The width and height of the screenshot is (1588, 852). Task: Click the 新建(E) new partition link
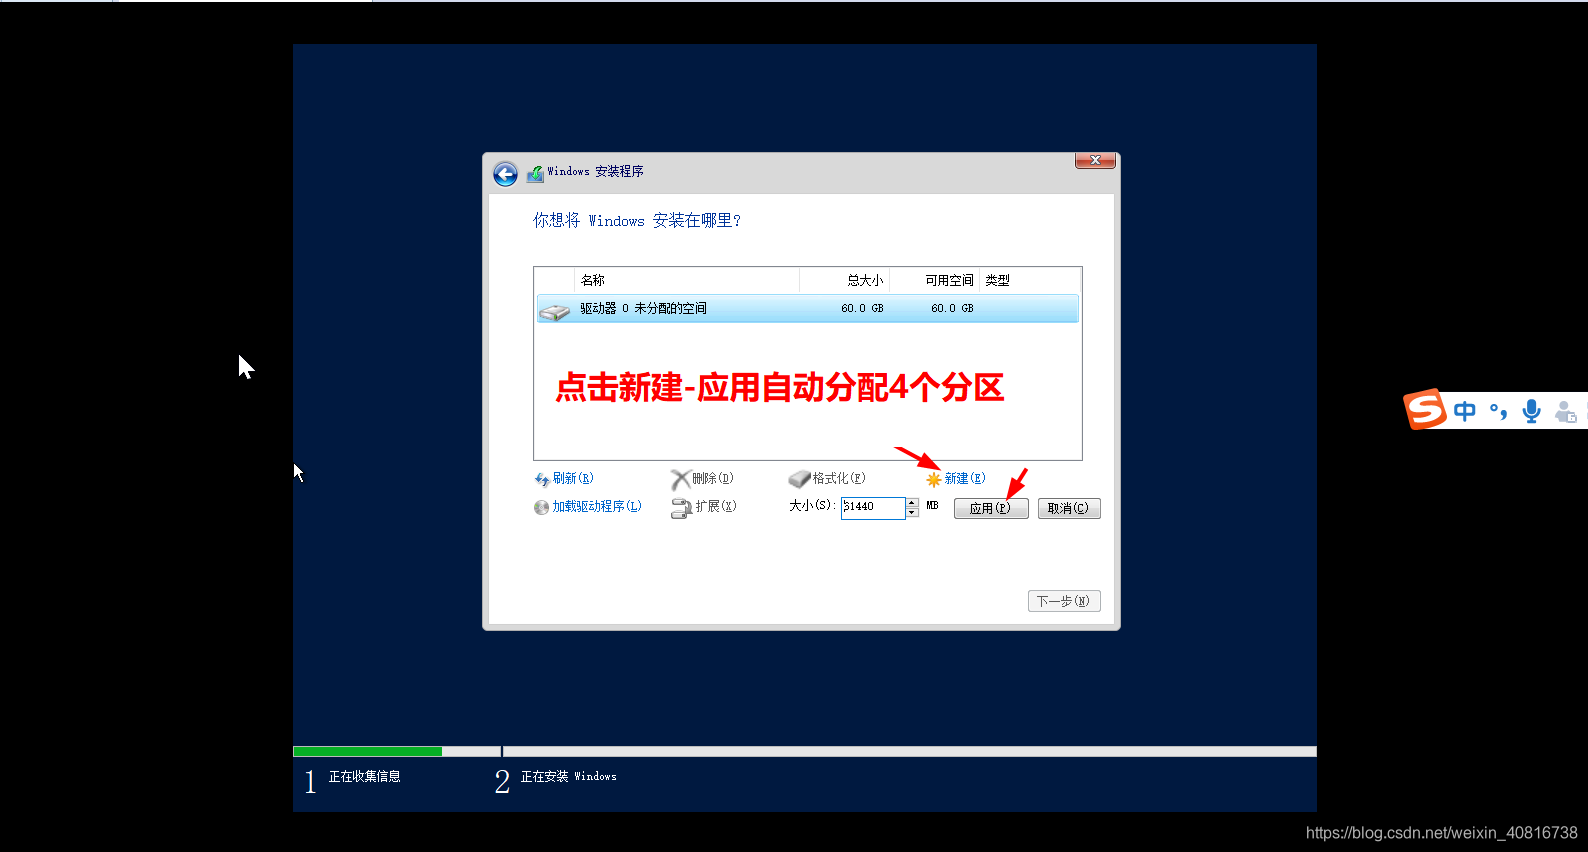tap(965, 479)
